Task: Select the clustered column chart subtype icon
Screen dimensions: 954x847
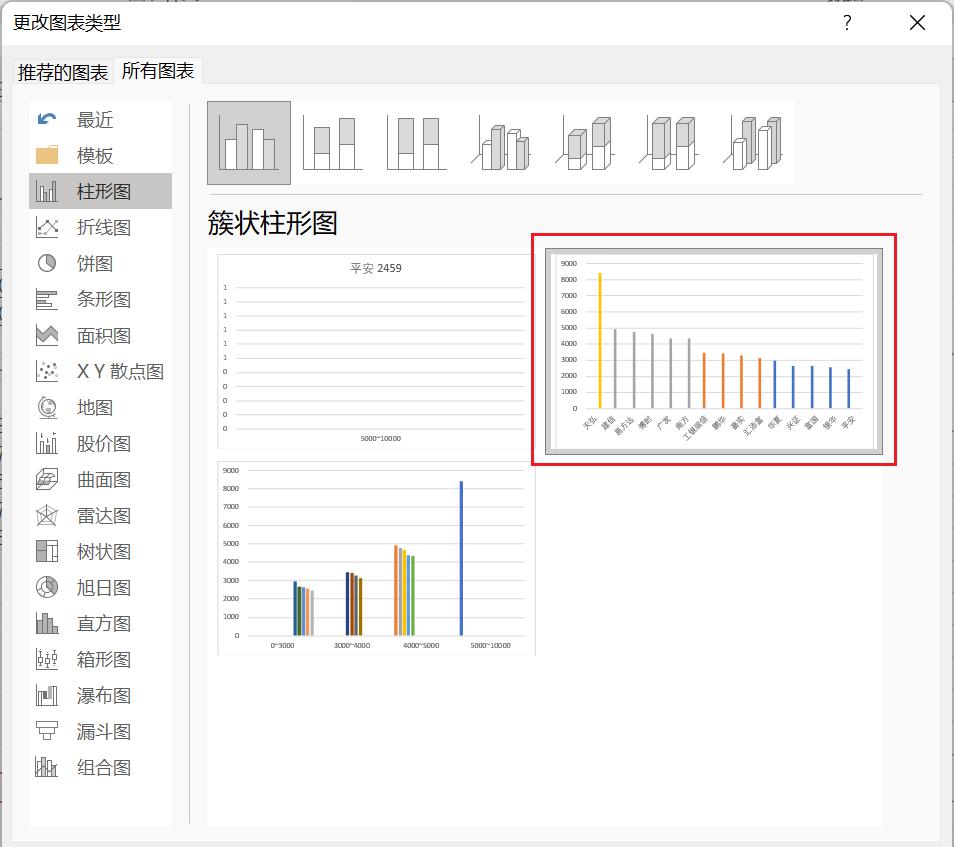Action: [249, 143]
